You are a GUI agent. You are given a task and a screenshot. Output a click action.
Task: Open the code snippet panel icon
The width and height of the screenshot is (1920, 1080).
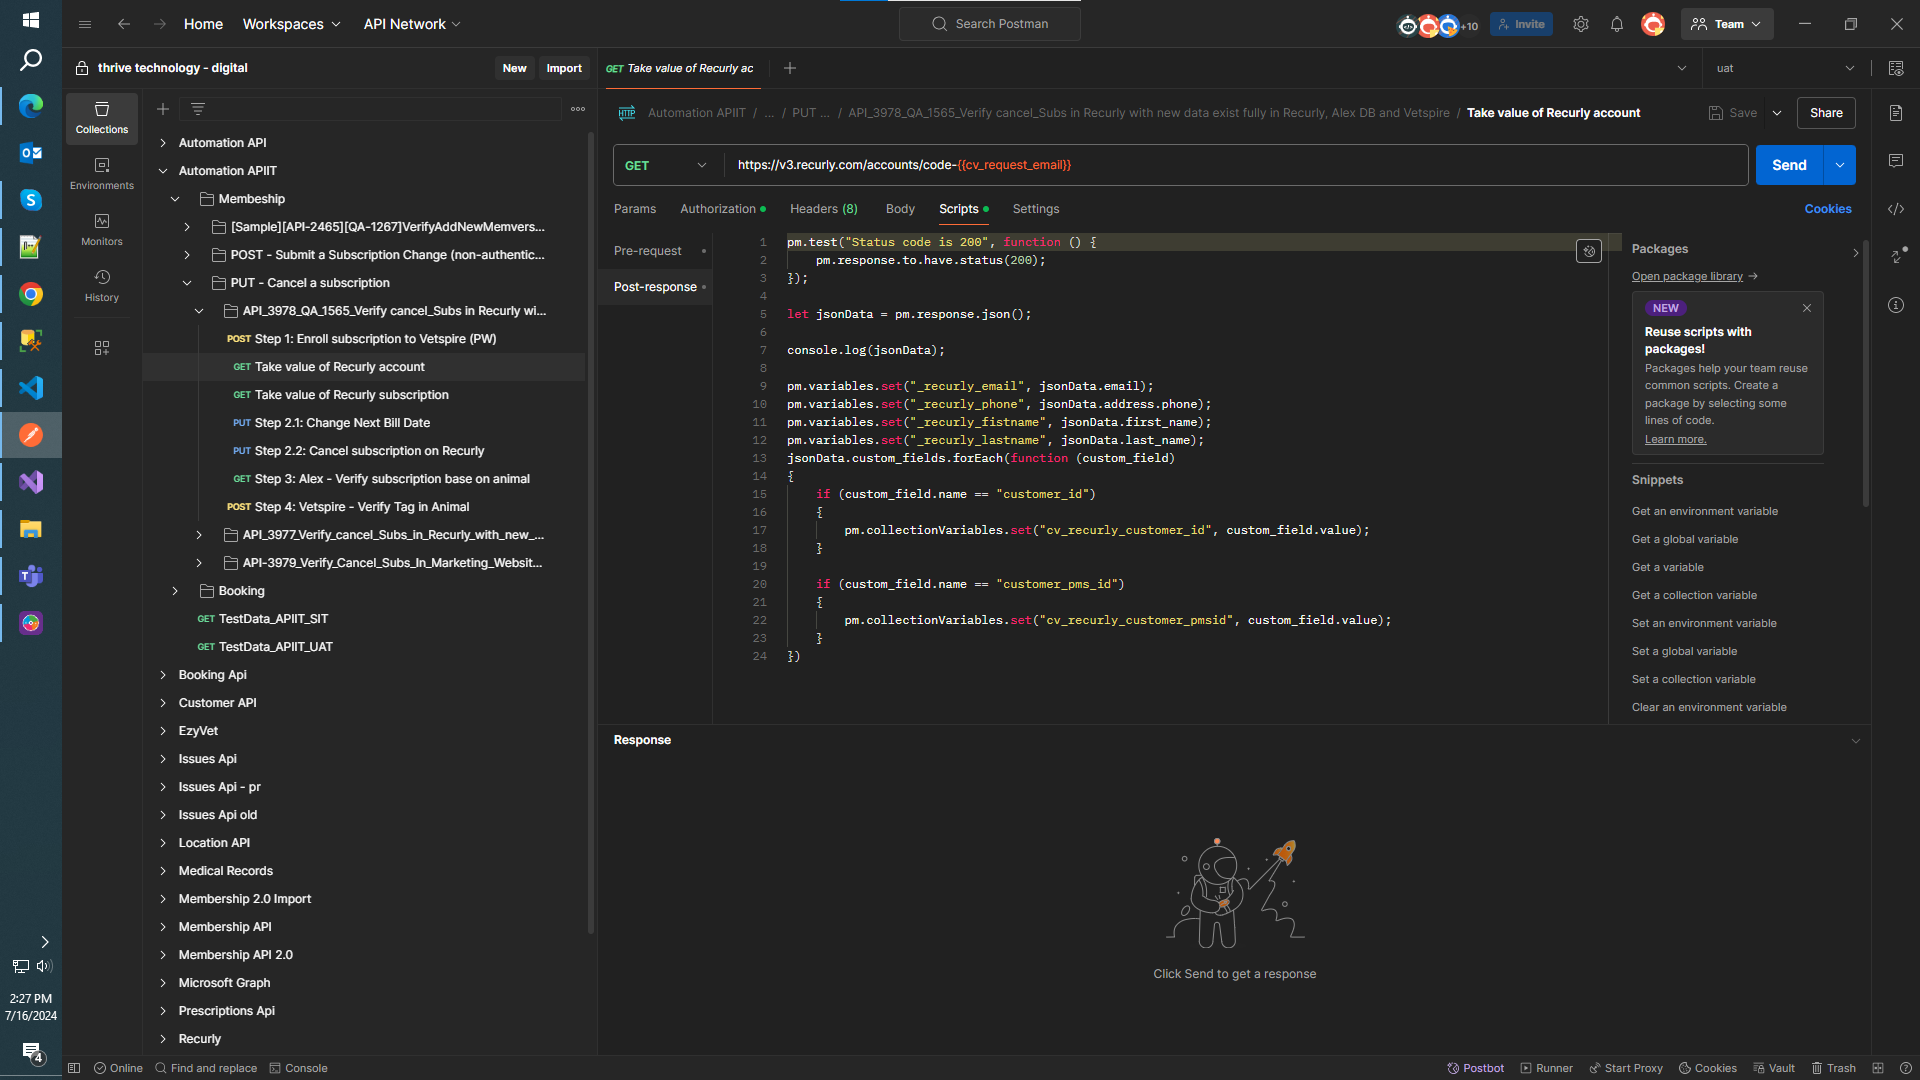(x=1895, y=209)
